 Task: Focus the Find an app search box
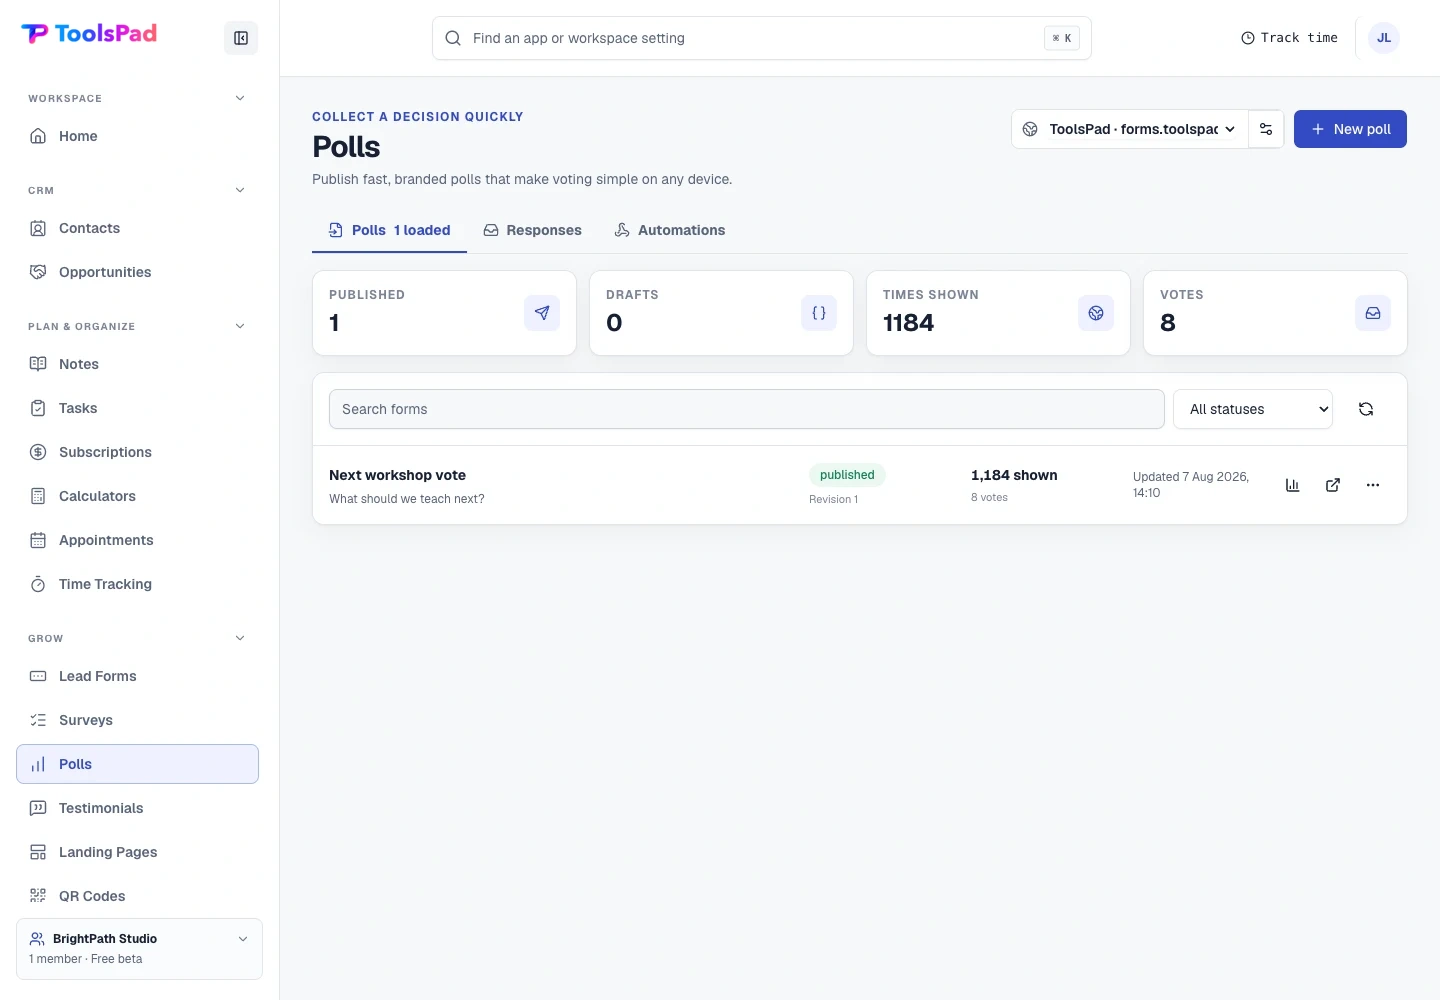pyautogui.click(x=762, y=38)
